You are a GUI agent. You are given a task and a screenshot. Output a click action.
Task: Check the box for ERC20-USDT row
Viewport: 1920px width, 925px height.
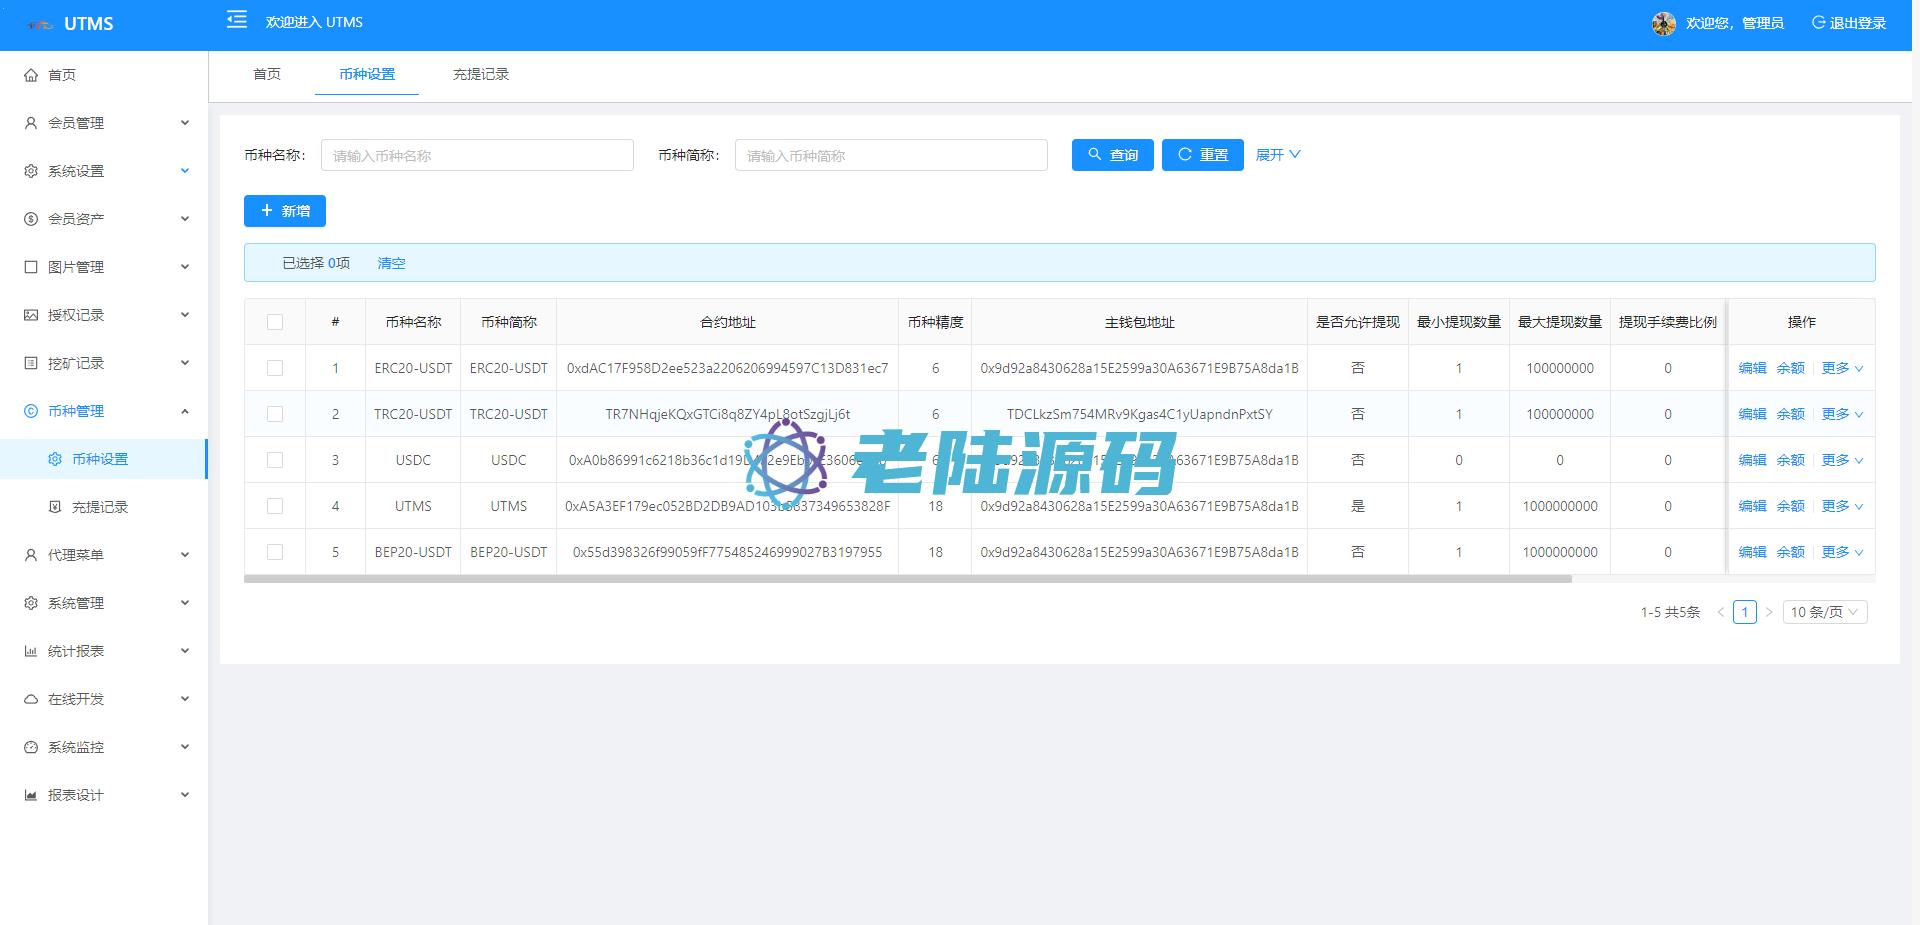(275, 368)
